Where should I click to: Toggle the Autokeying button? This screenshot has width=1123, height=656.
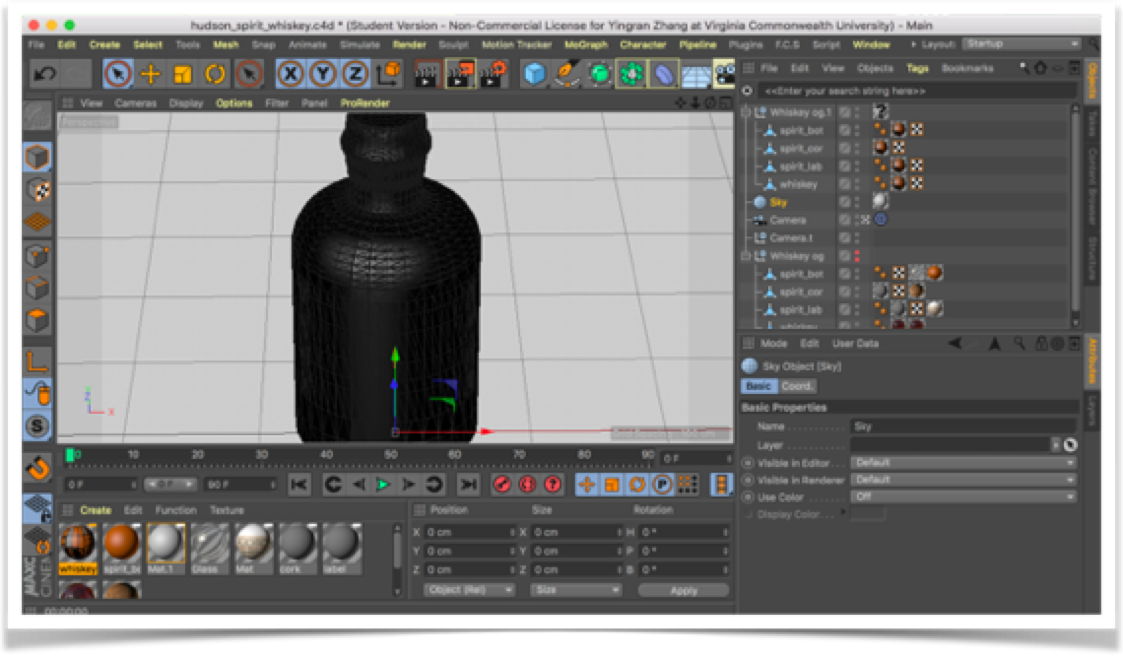tap(527, 485)
